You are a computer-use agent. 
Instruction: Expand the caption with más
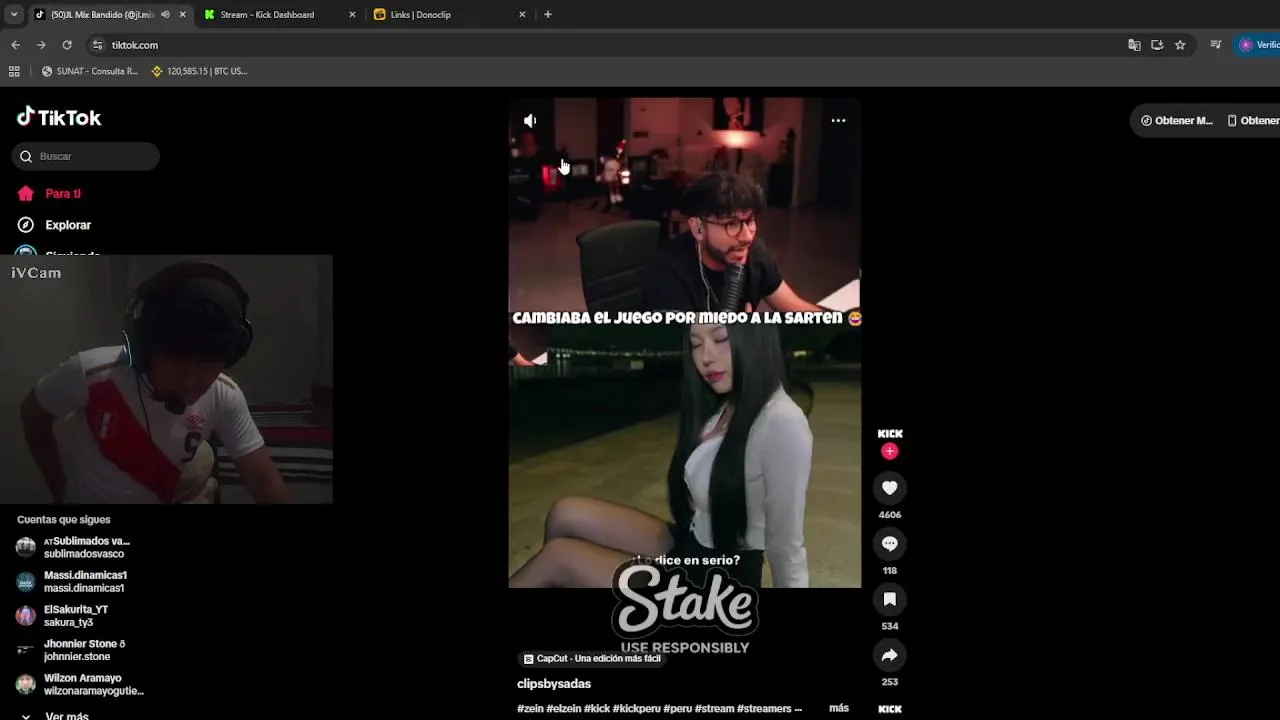(839, 708)
